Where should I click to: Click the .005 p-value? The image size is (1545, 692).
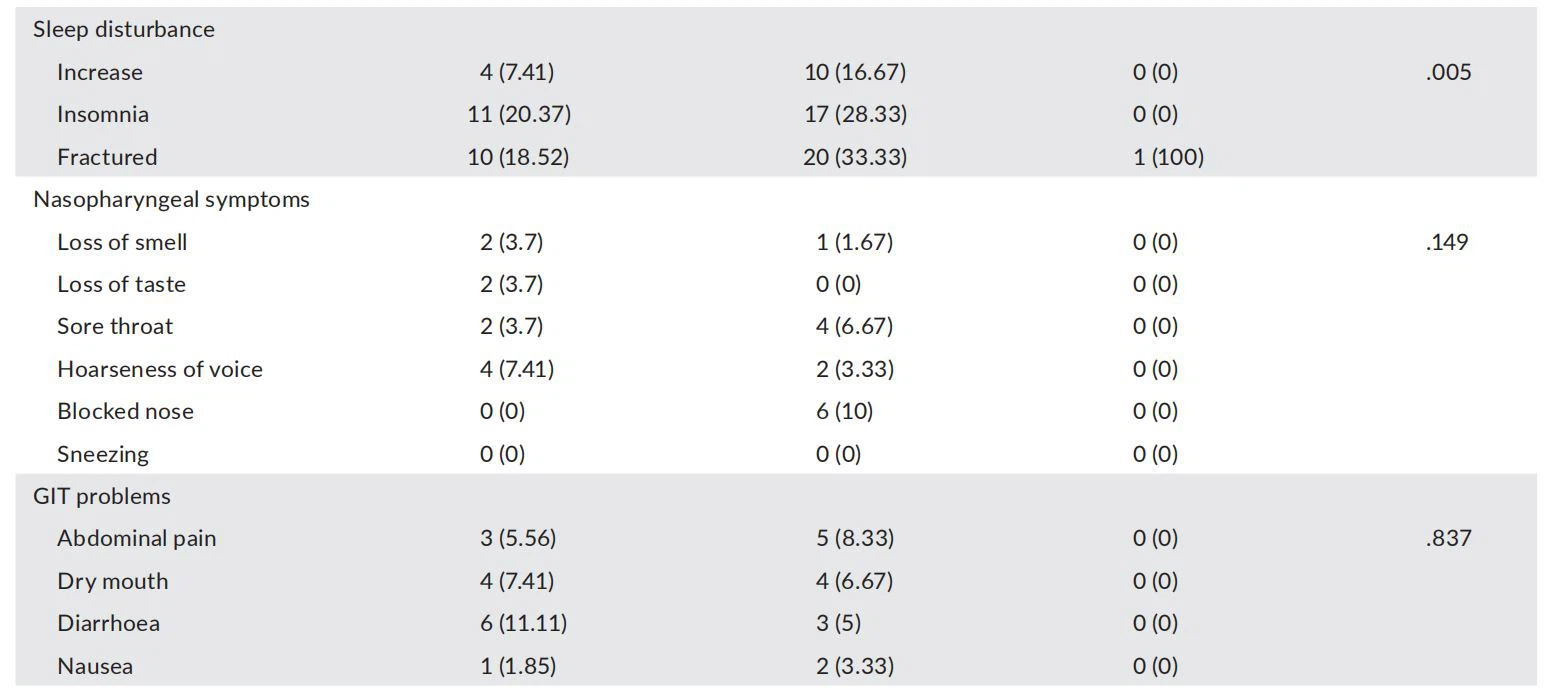pyautogui.click(x=1448, y=73)
